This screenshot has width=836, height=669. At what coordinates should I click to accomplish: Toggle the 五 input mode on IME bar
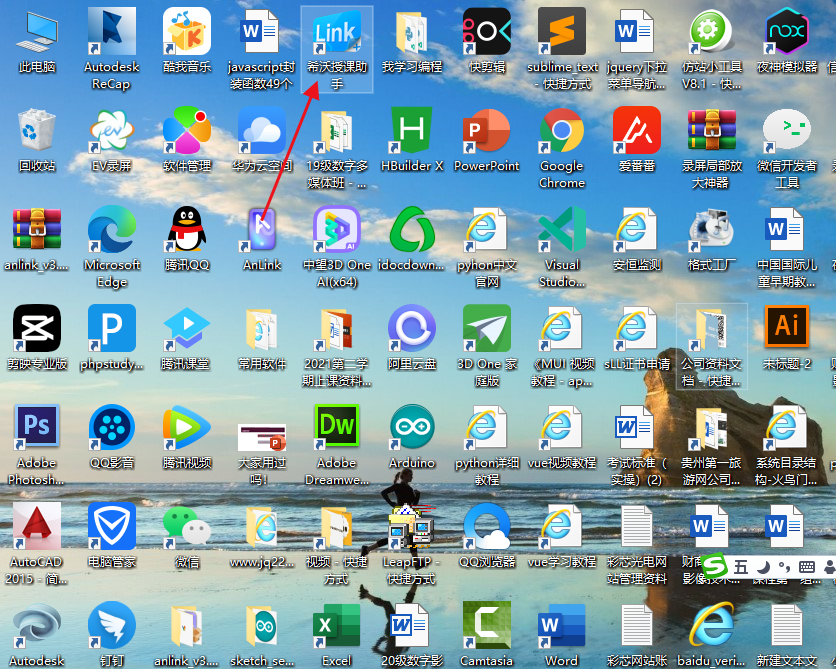(741, 567)
